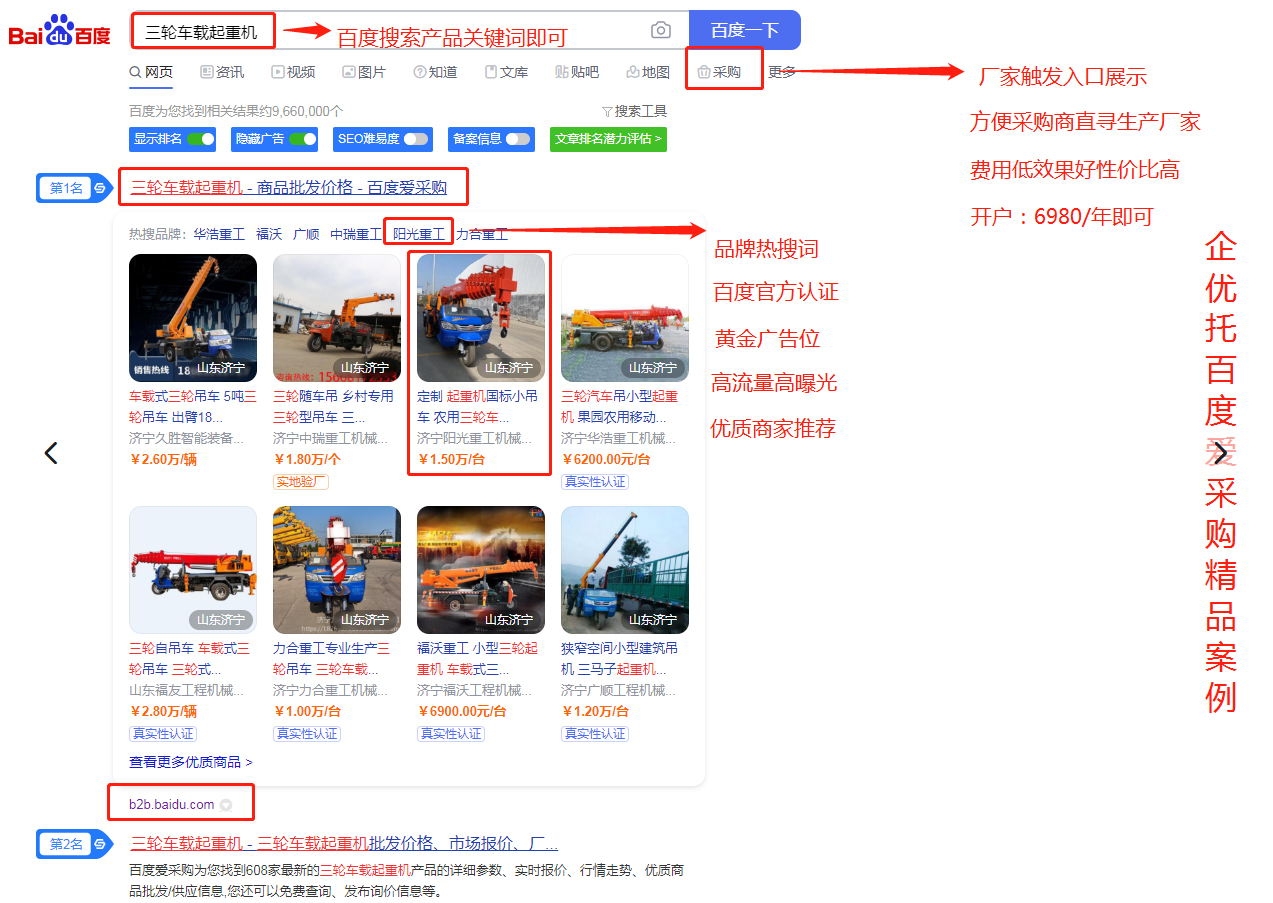Click the 实地验厂 badge
Viewport: 1273px width, 903px height.
click(301, 482)
